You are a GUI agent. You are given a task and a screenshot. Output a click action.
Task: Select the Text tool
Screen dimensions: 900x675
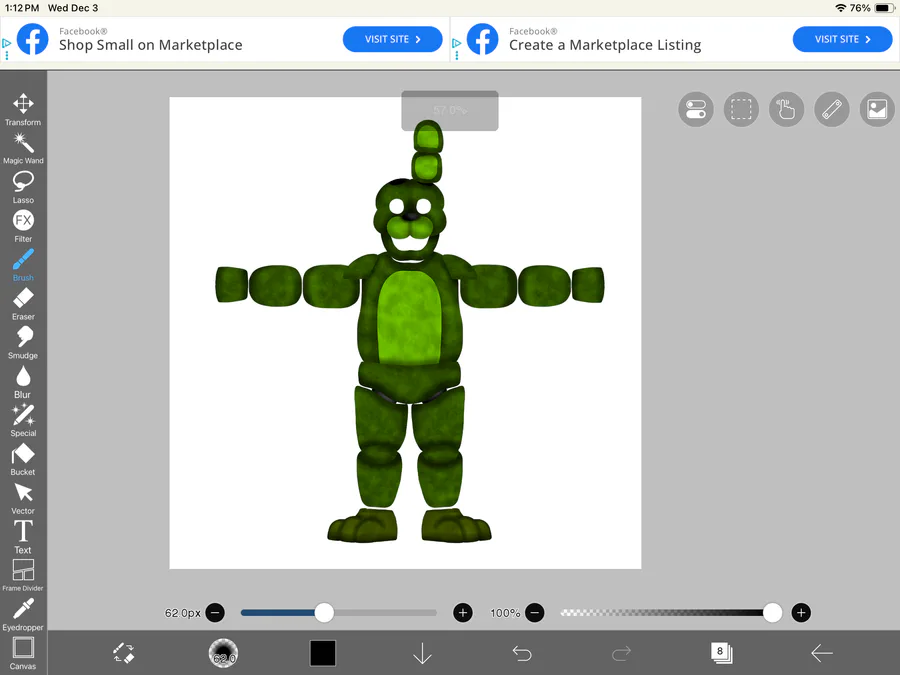click(23, 537)
